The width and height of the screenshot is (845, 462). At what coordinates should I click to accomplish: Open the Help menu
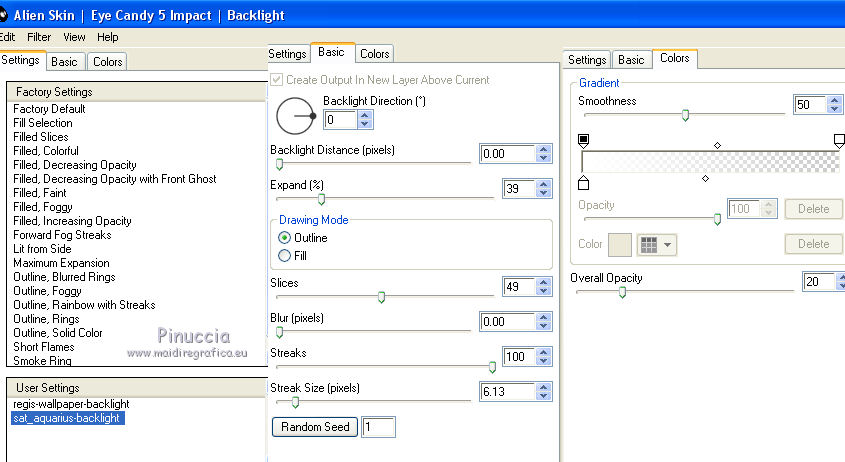108,37
